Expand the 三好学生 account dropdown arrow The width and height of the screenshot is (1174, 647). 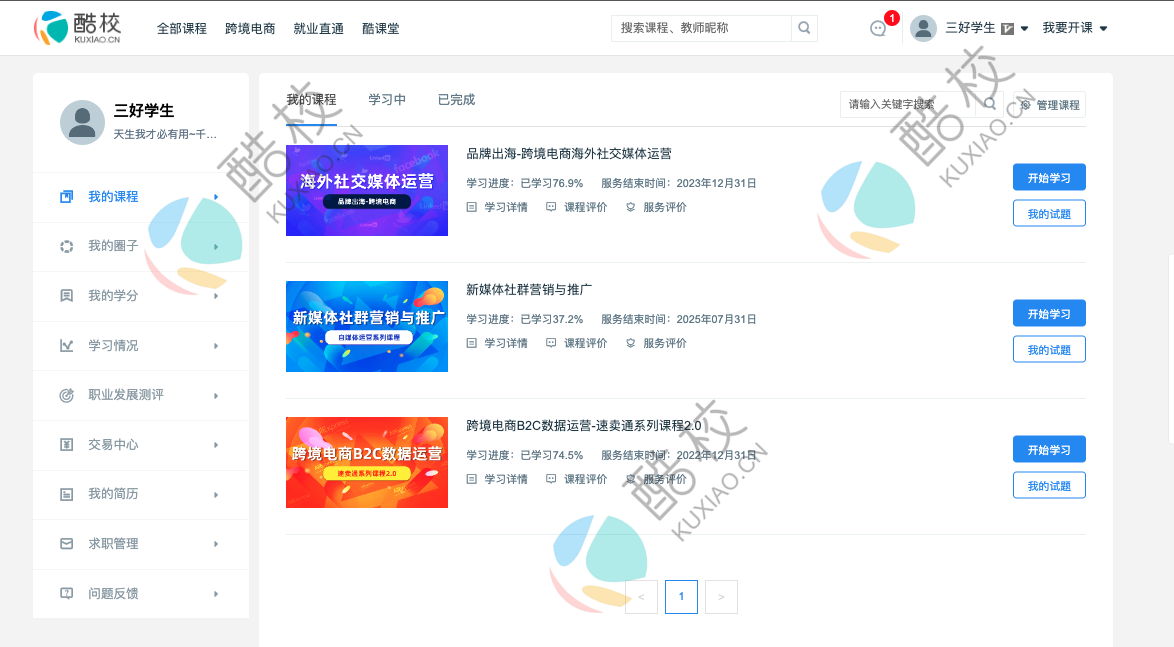[x=1024, y=28]
